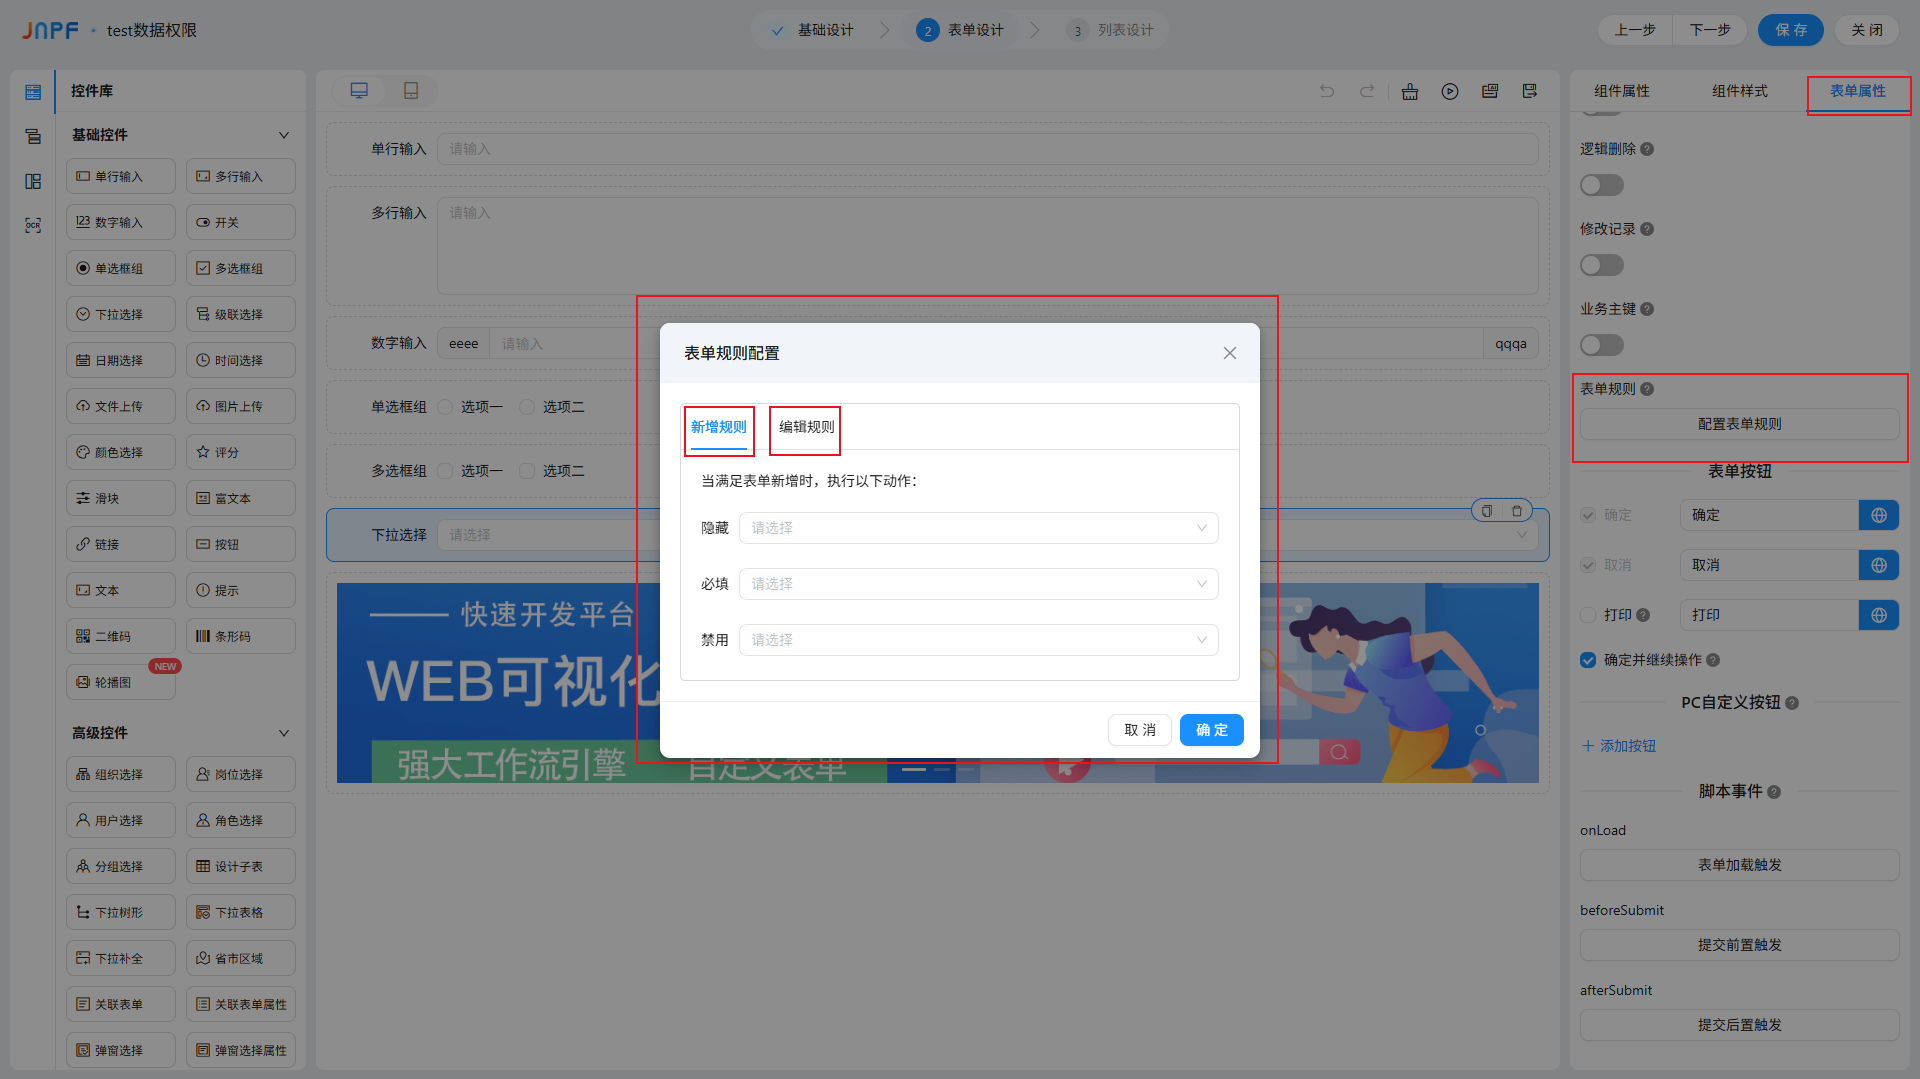Screen dimensions: 1920x1079
Task: Confirm the dialog with 确定
Action: 1211,729
